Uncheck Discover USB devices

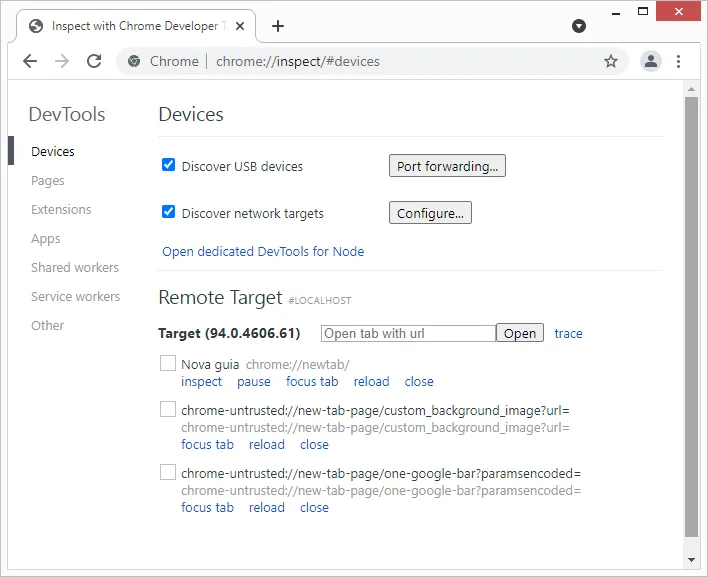pyautogui.click(x=169, y=165)
